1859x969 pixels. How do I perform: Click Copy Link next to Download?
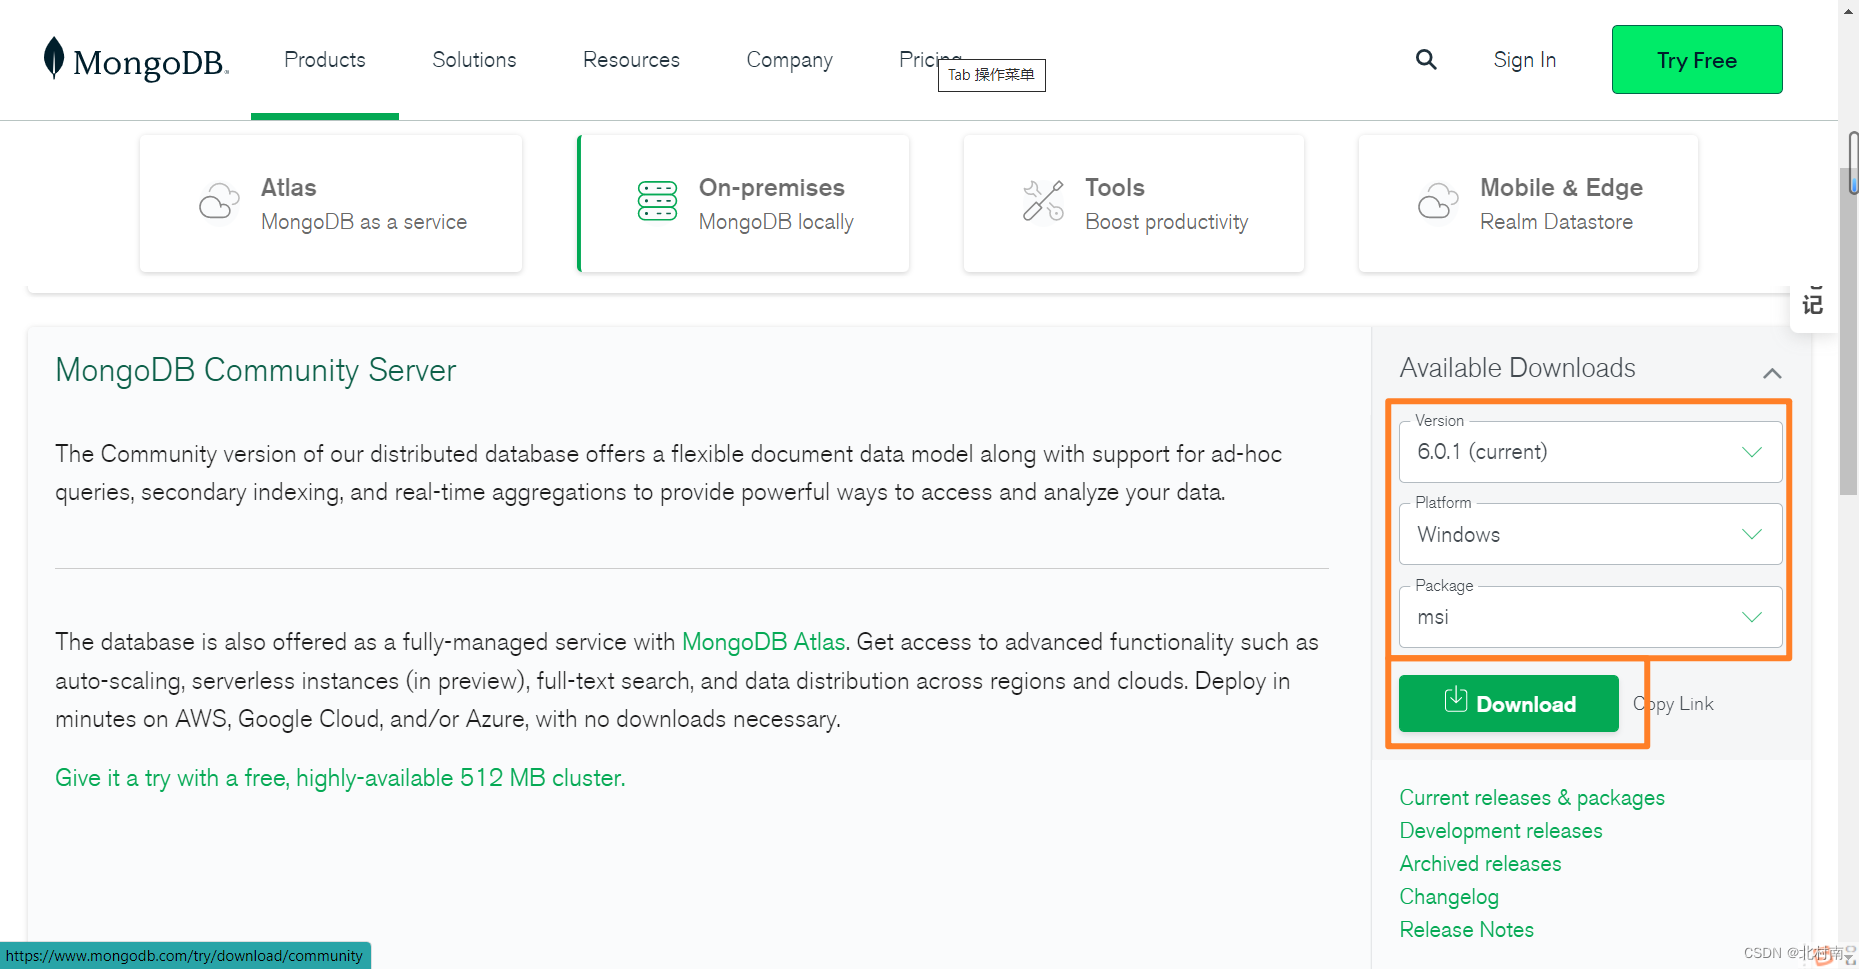point(1672,703)
